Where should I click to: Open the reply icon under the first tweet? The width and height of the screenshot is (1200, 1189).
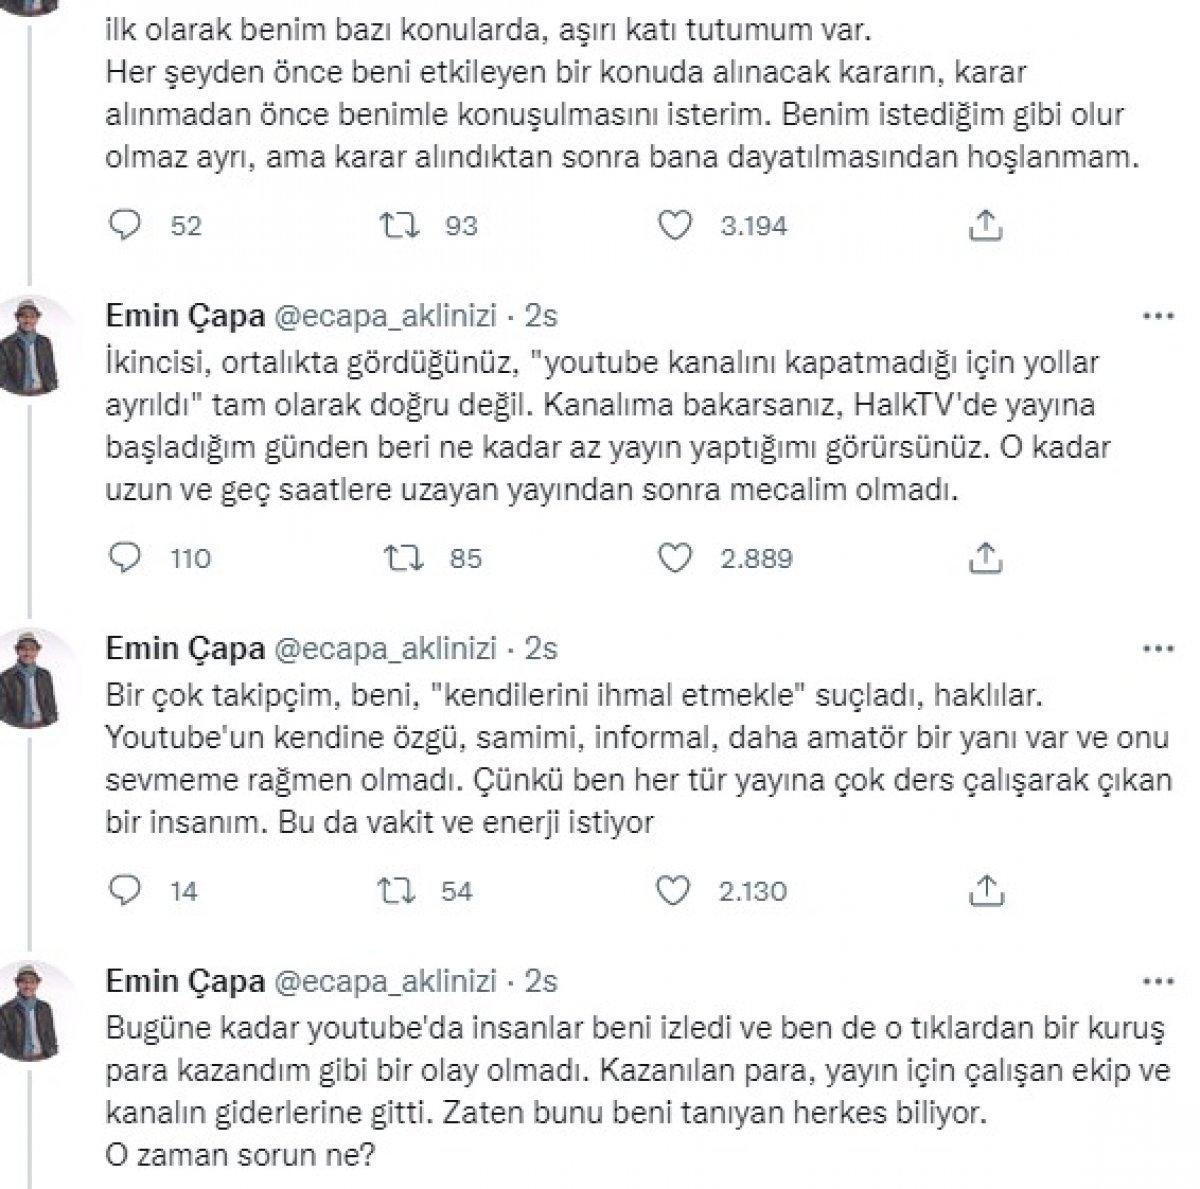pos(125,226)
